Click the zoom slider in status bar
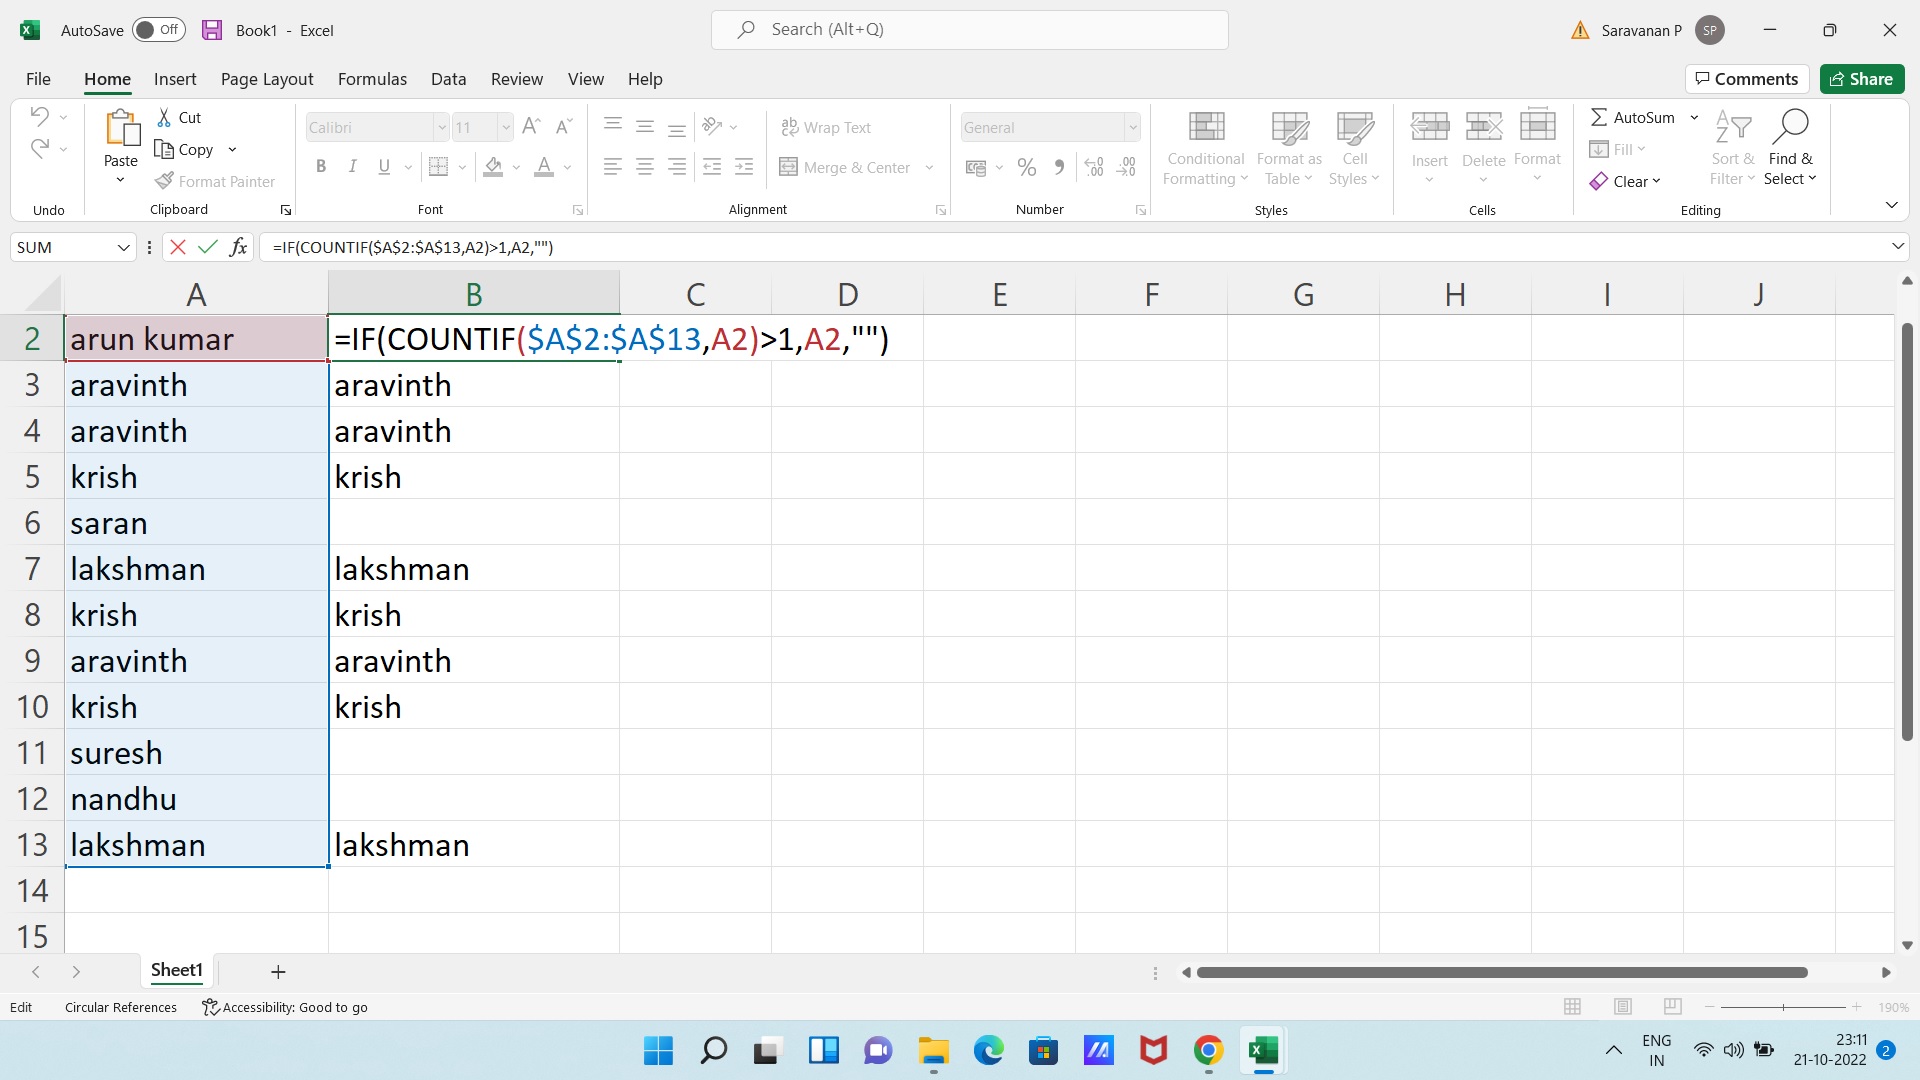The height and width of the screenshot is (1080, 1920). [1783, 1007]
